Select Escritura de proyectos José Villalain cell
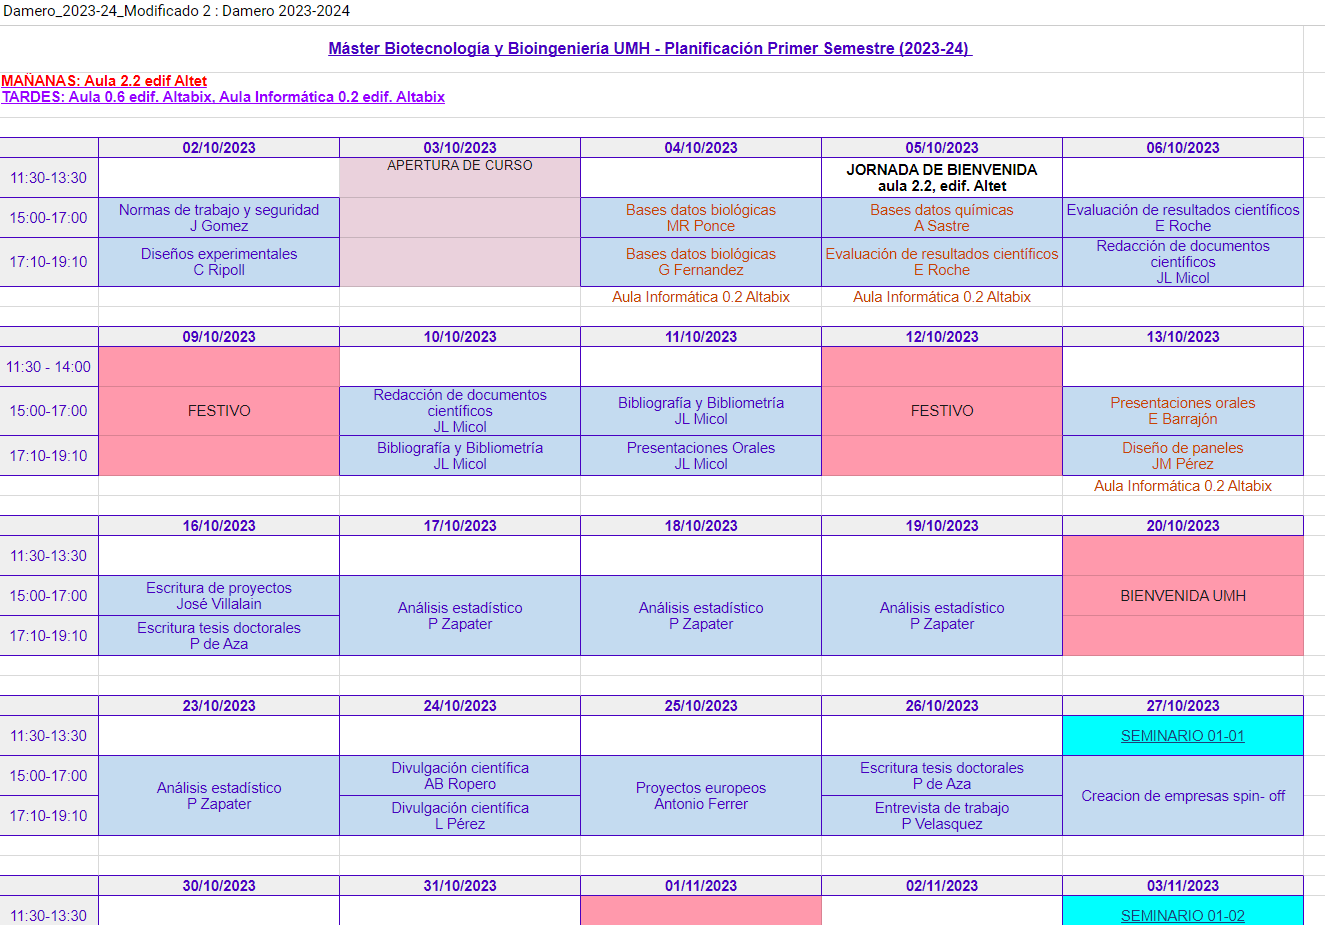1325x925 pixels. tap(219, 596)
